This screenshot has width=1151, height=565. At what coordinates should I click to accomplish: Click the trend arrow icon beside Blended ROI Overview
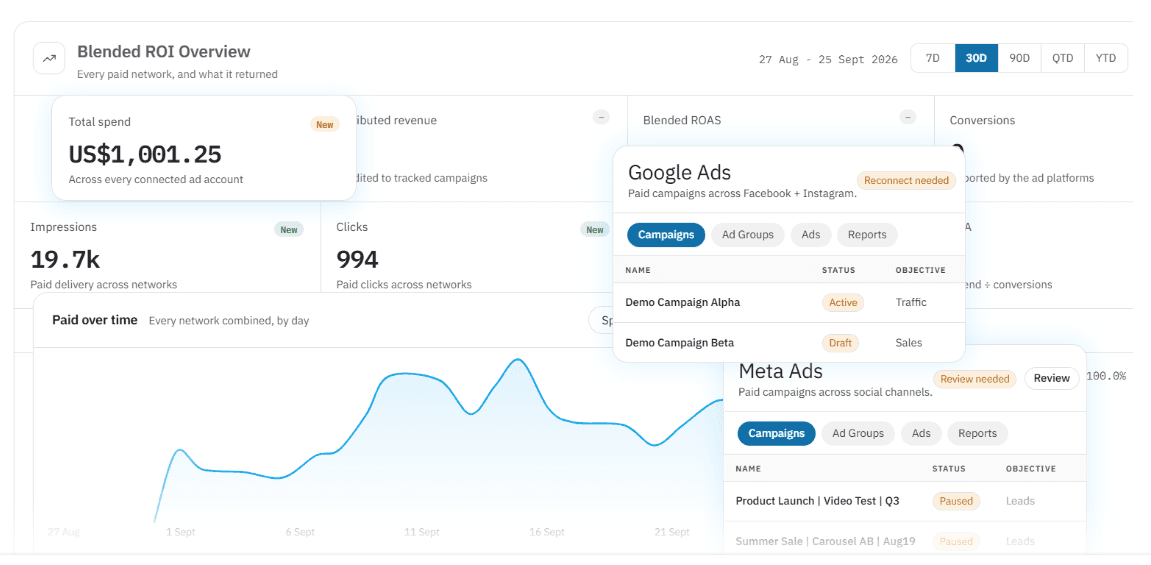tap(49, 59)
